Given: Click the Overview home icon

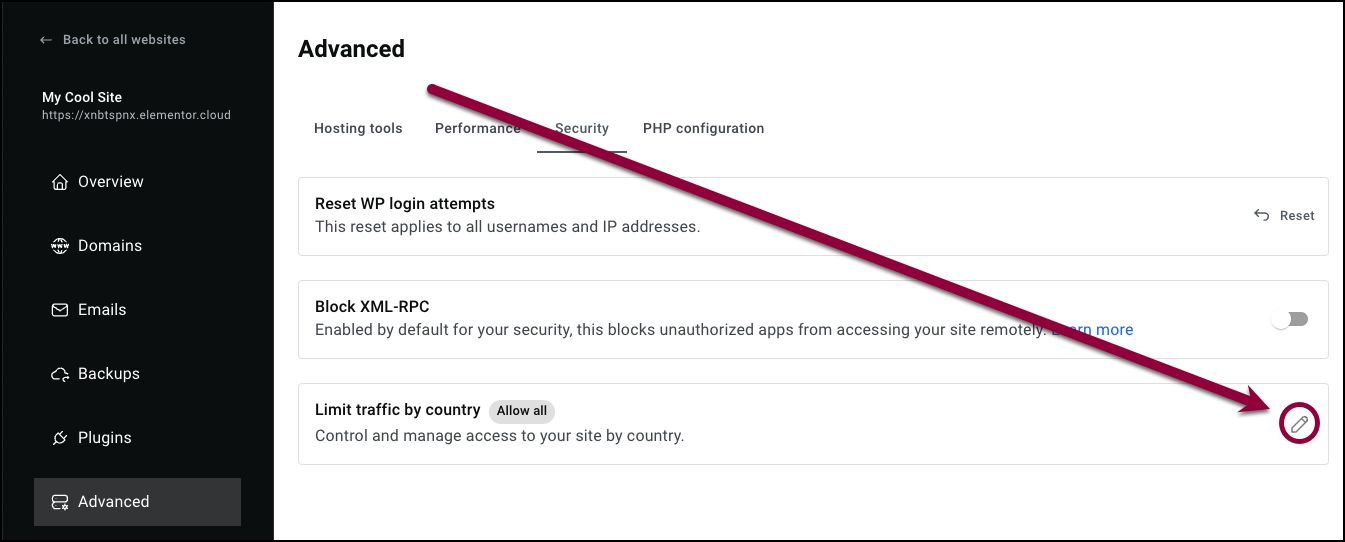Looking at the screenshot, I should click(x=59, y=182).
